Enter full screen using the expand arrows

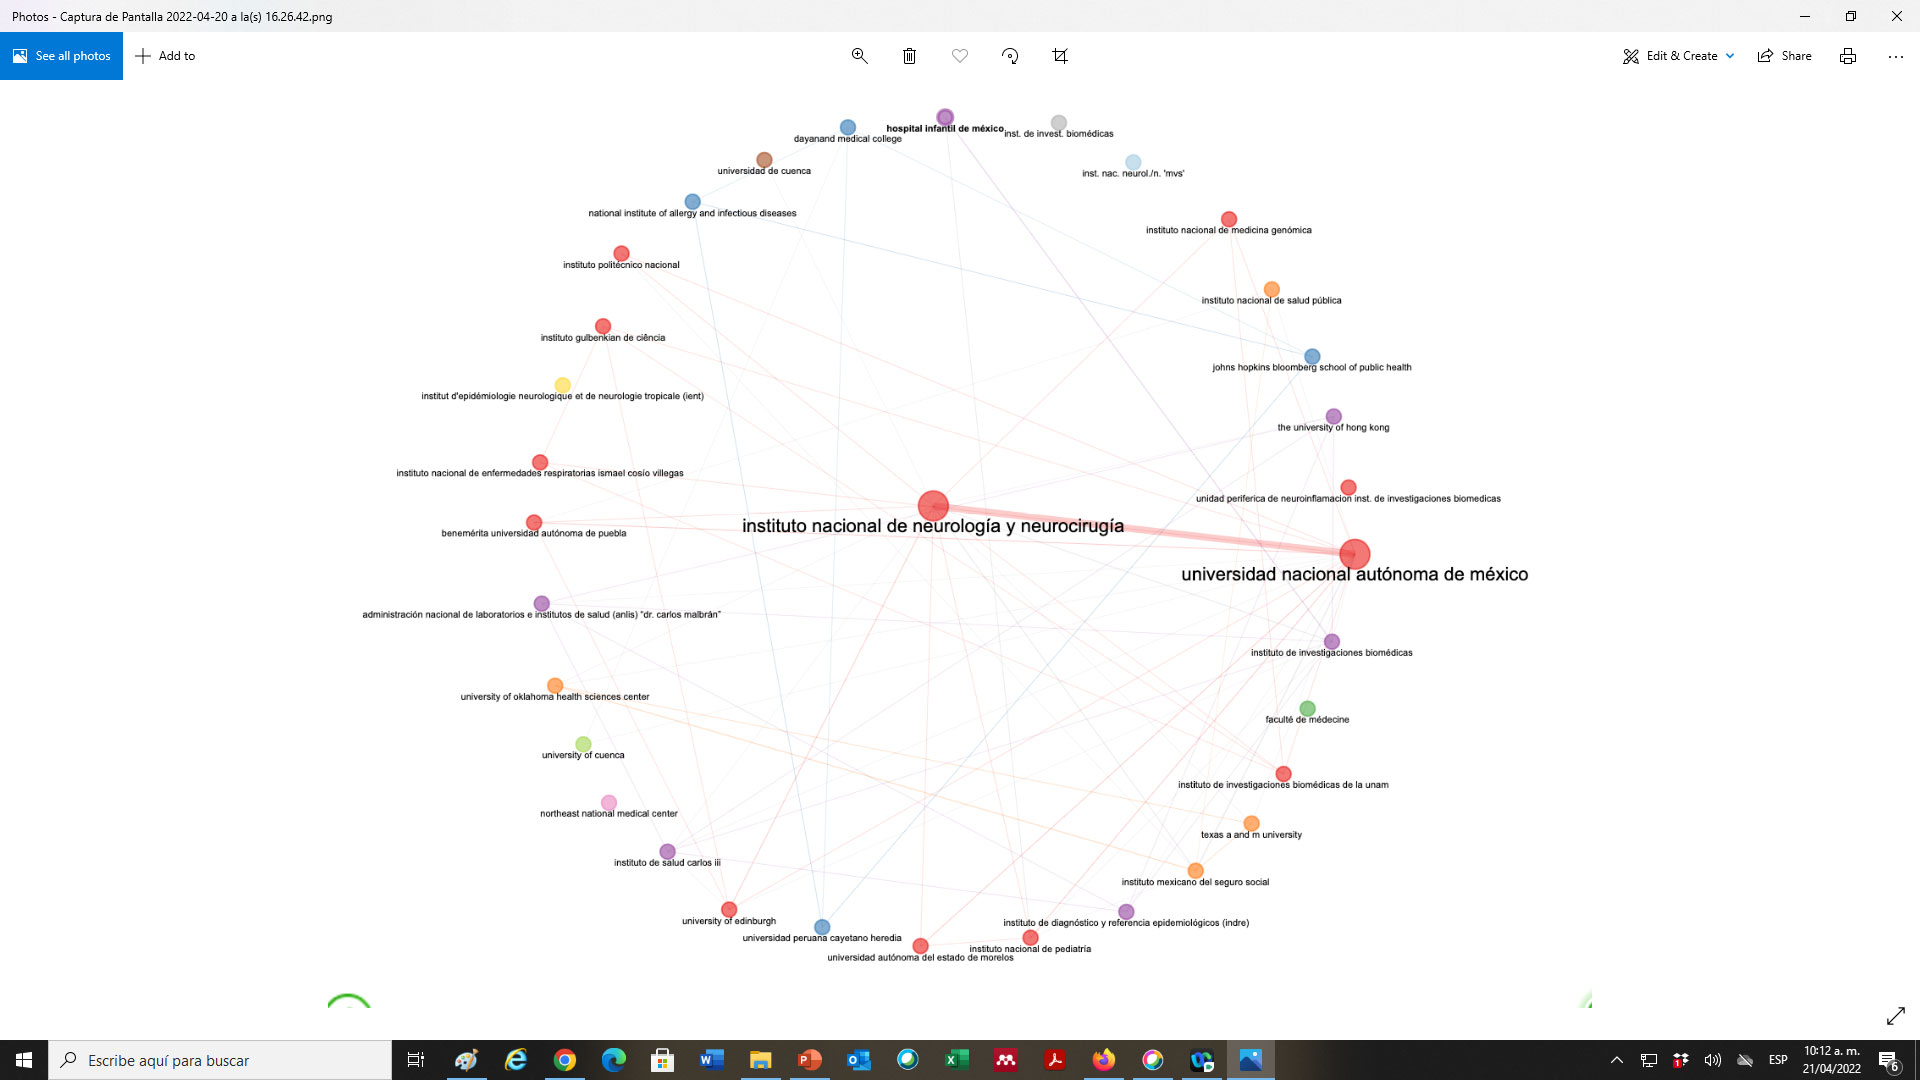pos(1896,1016)
